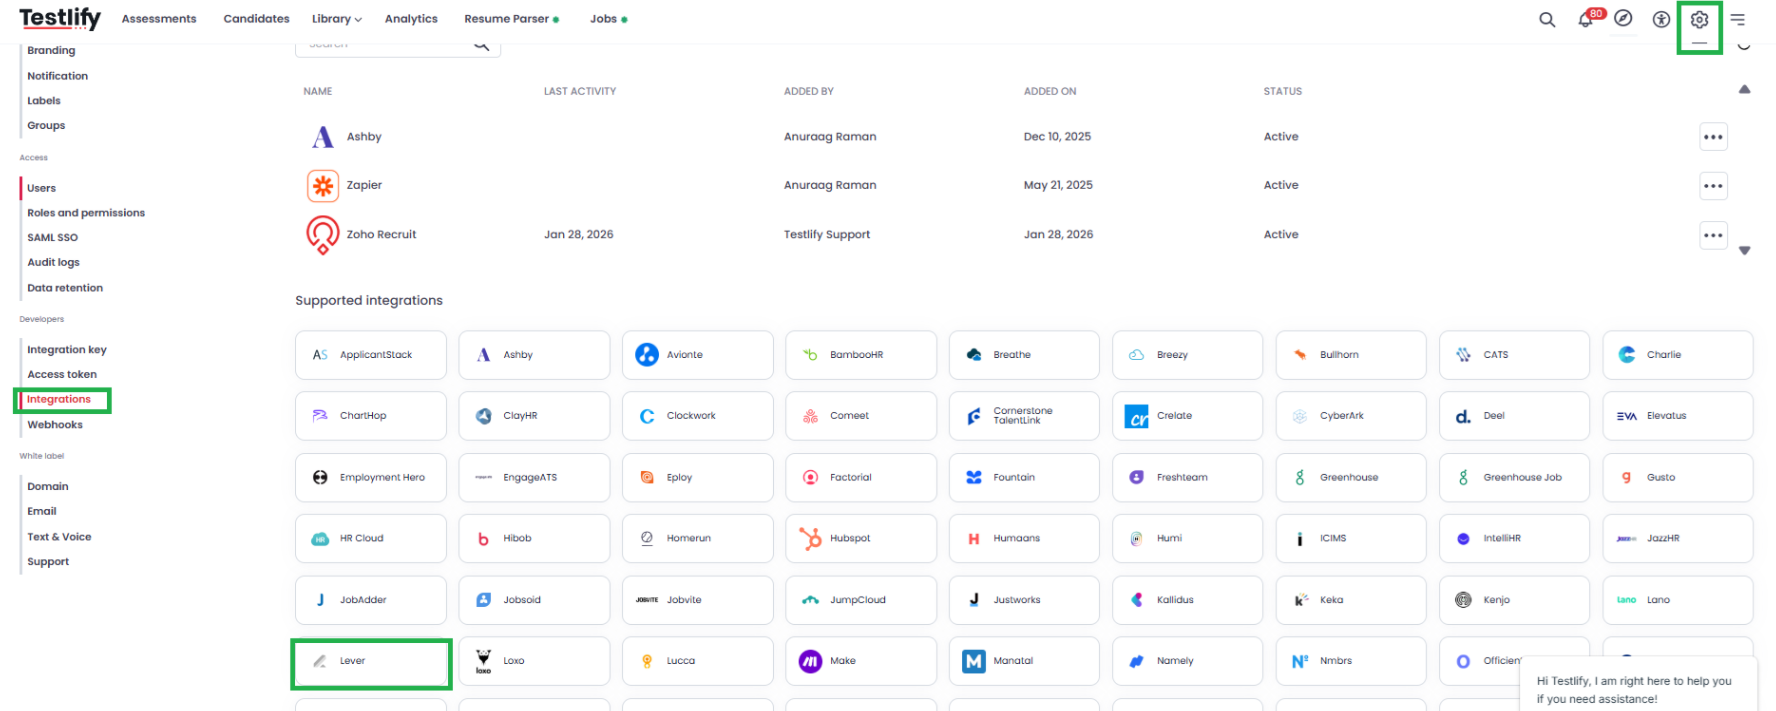Open Notification settings in sidebar
Viewport: 1776px width, 711px height.
point(57,76)
